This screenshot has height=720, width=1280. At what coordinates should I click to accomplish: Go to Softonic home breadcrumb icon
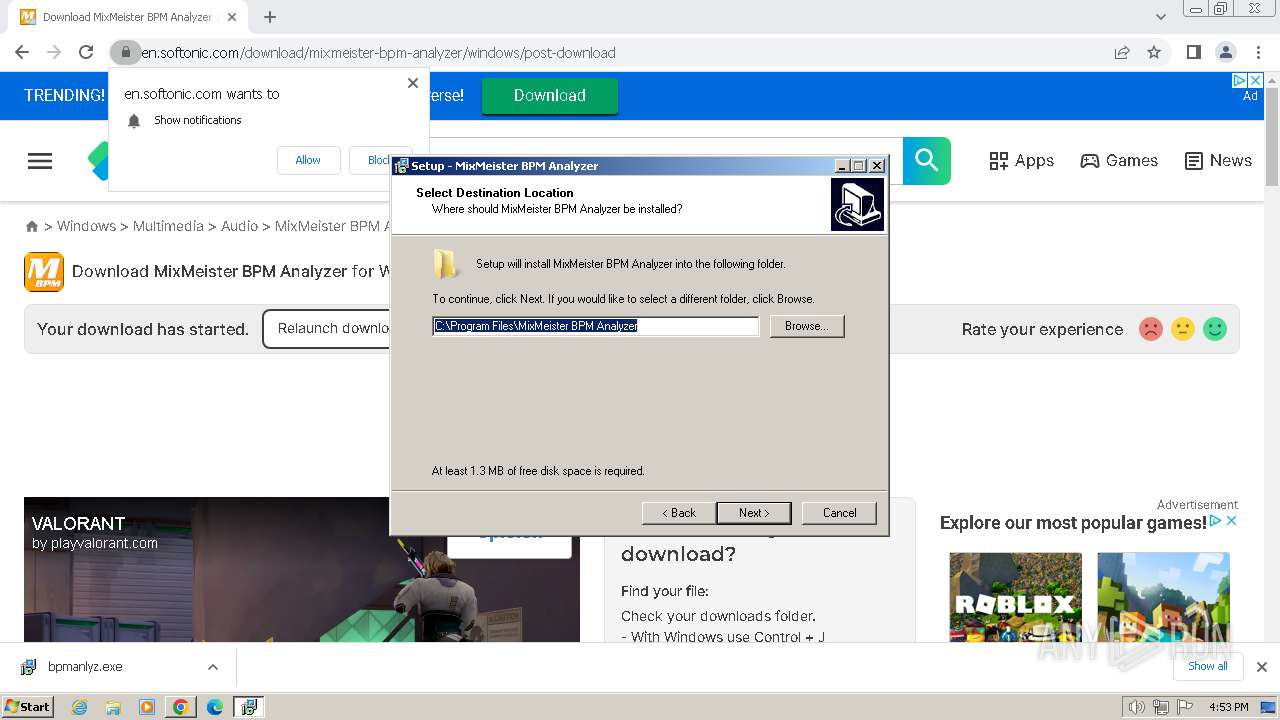[x=32, y=227]
